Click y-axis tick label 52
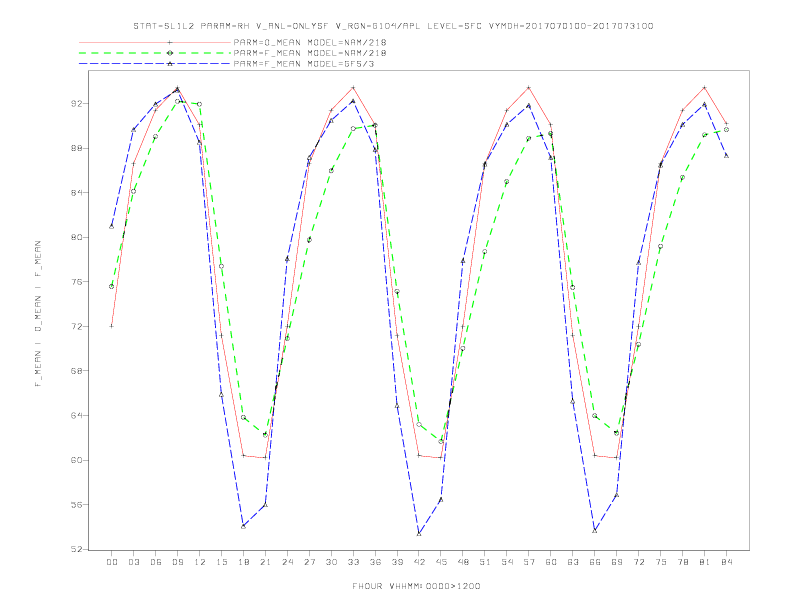This screenshot has height=612, width=792. pos(76,549)
